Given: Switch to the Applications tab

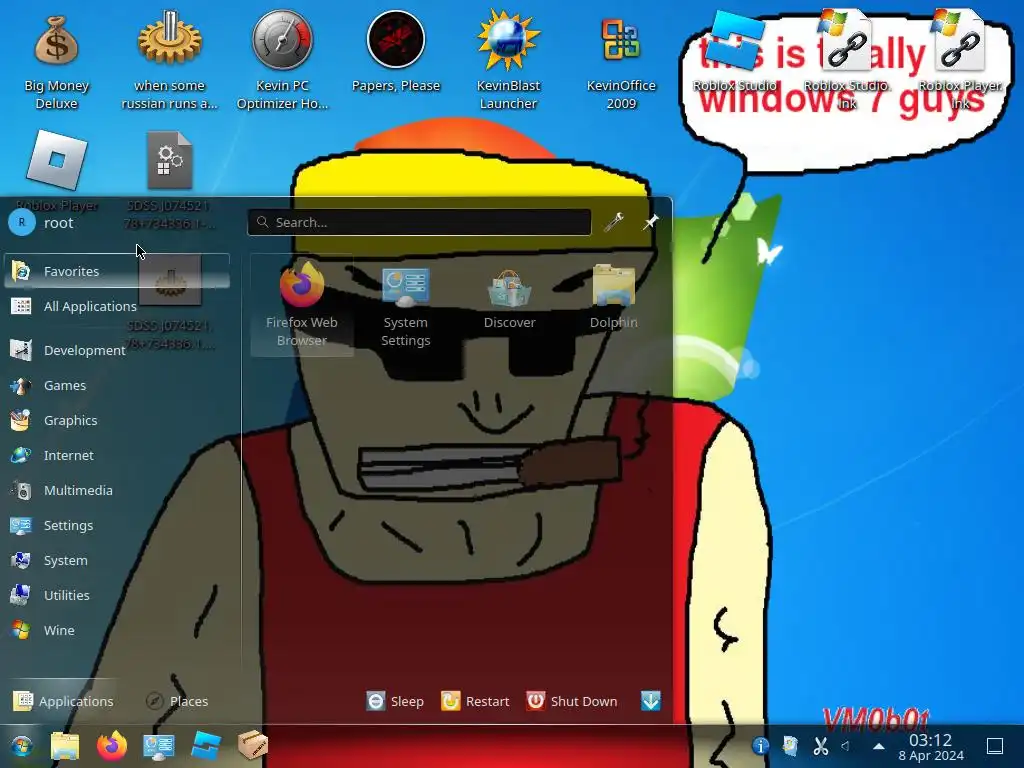Looking at the screenshot, I should pos(63,701).
